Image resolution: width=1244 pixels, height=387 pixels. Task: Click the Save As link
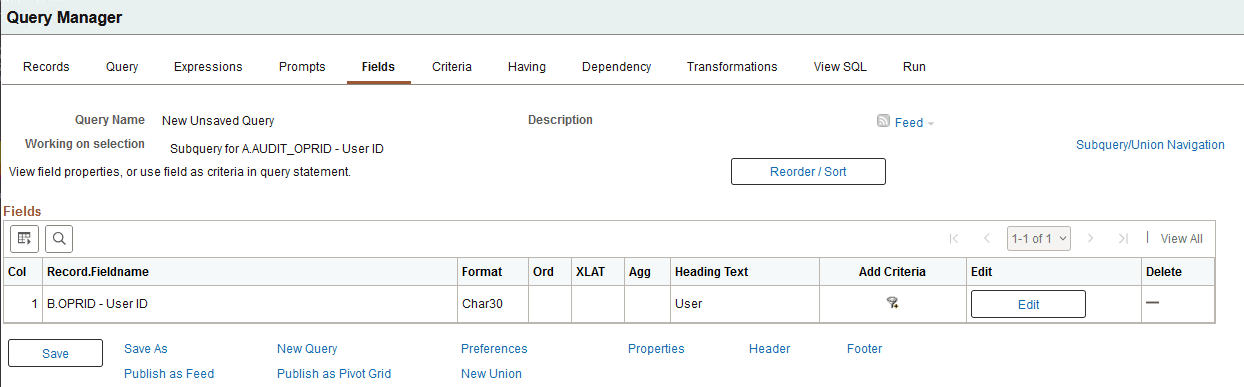pos(146,349)
